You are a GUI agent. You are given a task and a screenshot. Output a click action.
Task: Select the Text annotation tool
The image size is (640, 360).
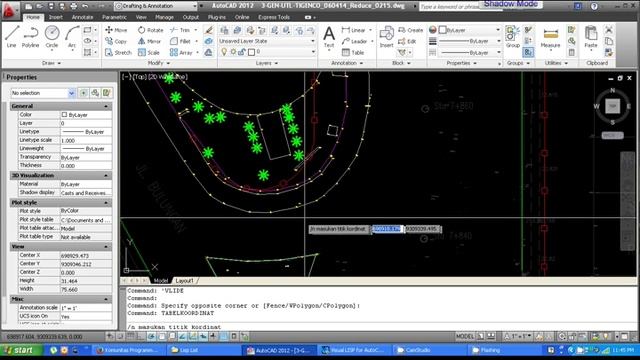pyautogui.click(x=329, y=37)
